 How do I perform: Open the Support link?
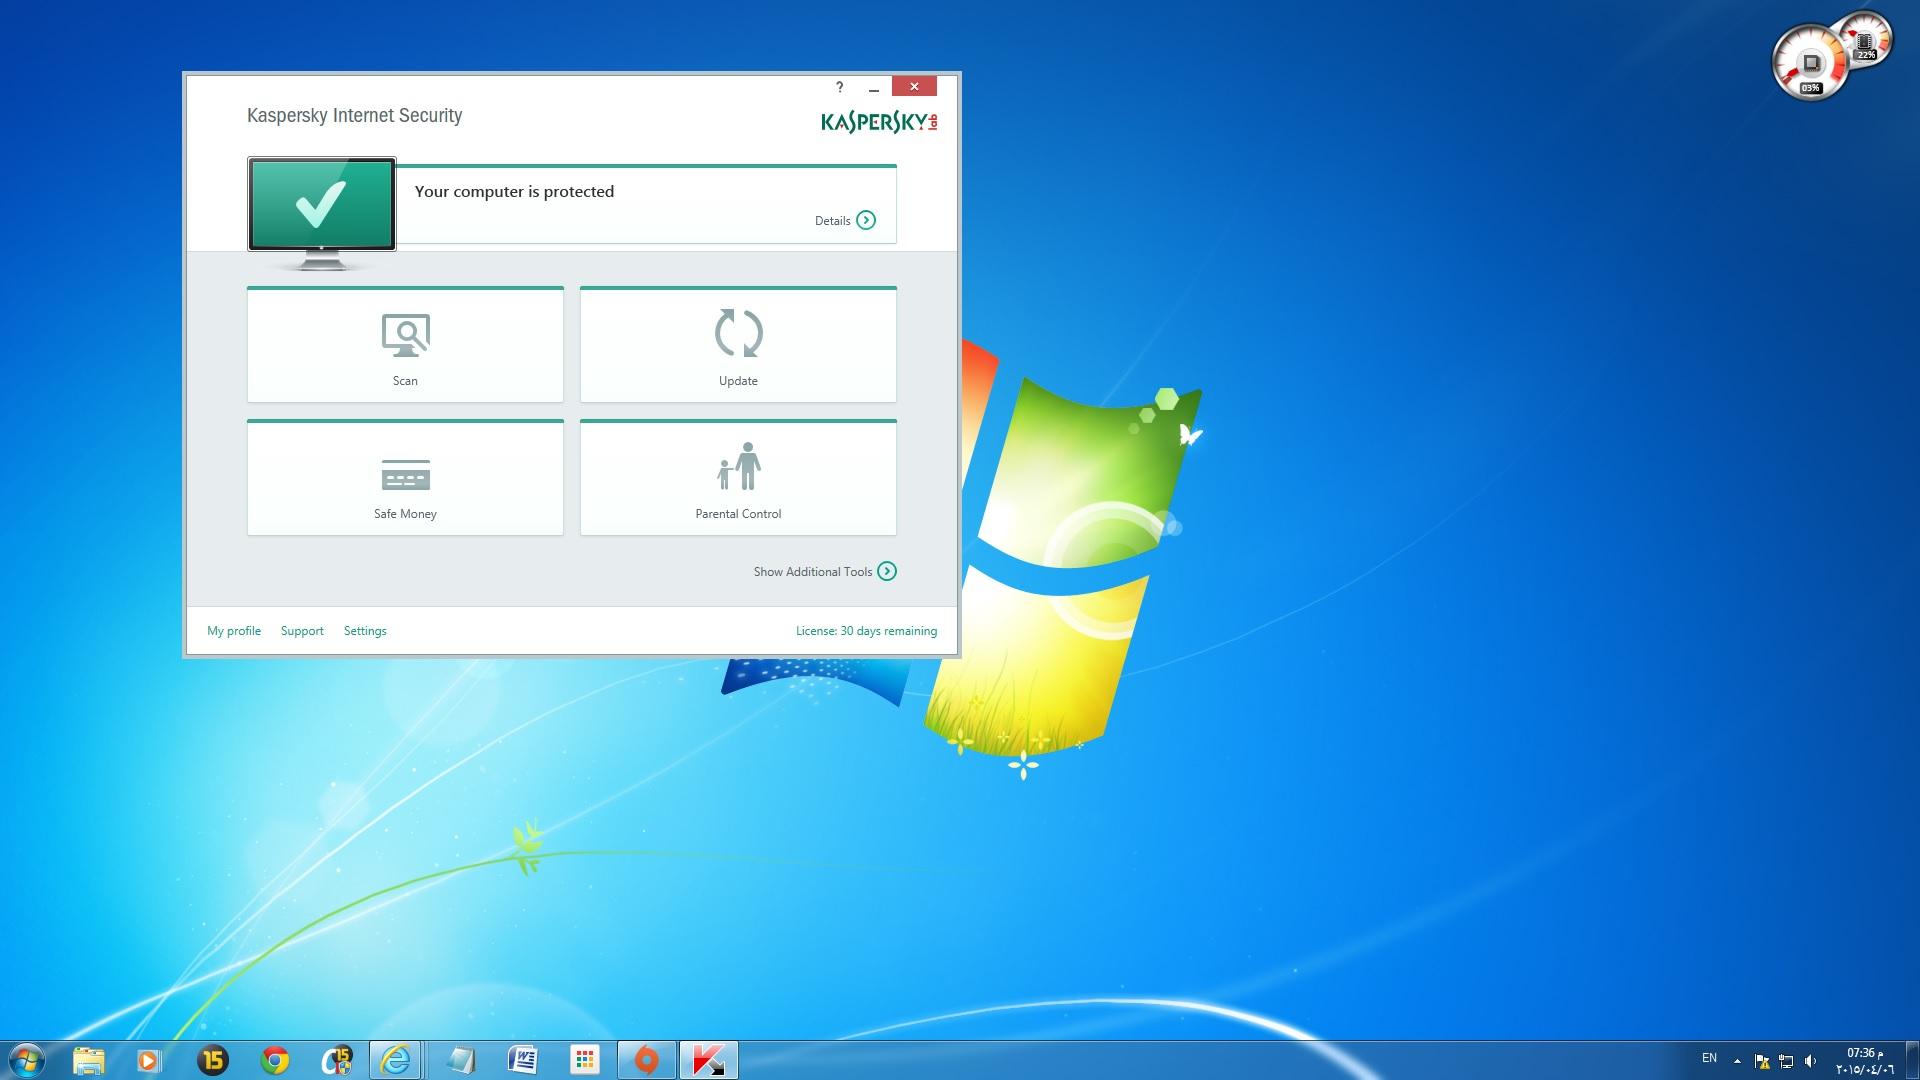302,631
